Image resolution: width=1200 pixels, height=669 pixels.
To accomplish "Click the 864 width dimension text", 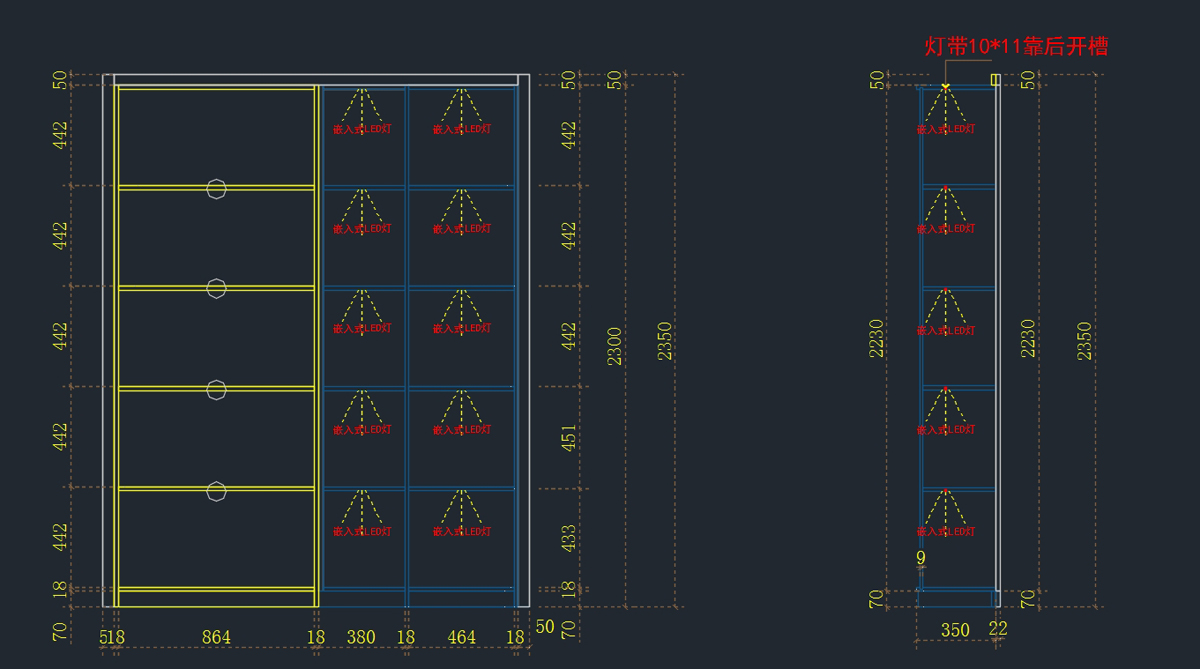I will [x=216, y=637].
